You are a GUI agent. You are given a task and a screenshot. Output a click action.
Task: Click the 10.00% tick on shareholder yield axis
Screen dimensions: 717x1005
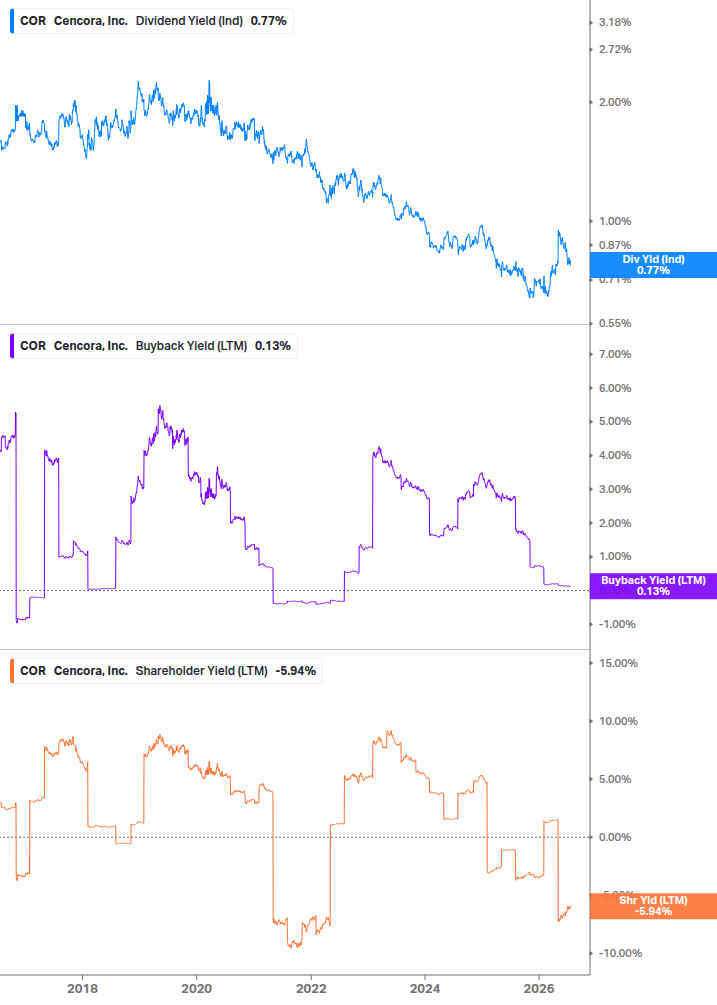point(618,722)
